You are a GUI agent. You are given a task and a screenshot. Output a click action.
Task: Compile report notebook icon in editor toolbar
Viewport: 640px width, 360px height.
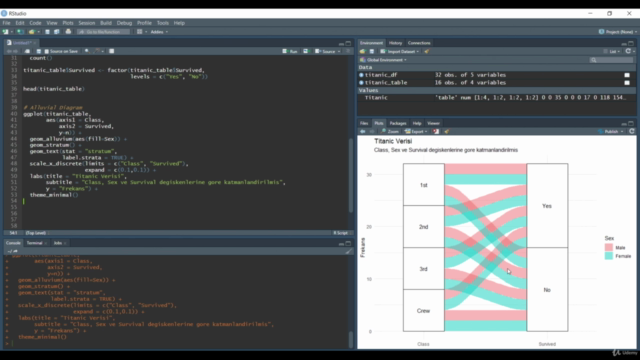pos(111,51)
